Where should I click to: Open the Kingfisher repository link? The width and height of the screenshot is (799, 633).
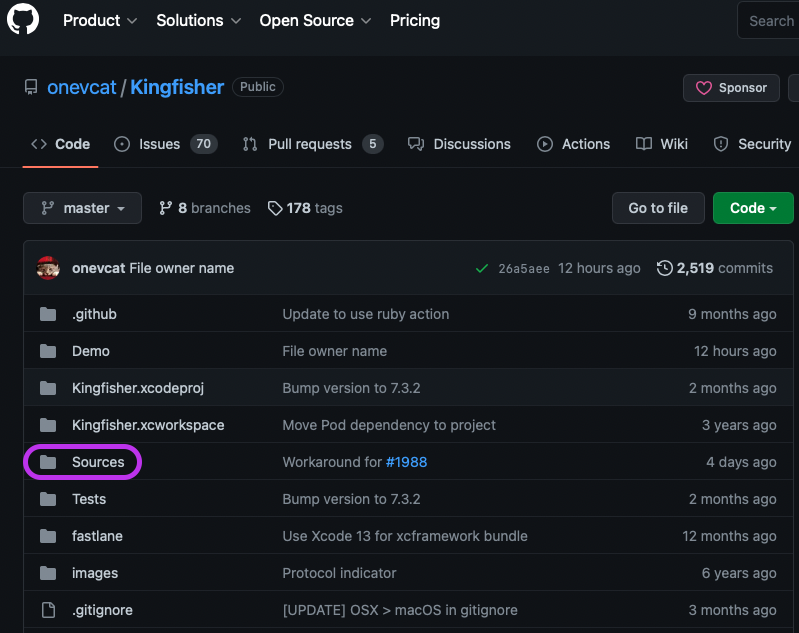177,88
